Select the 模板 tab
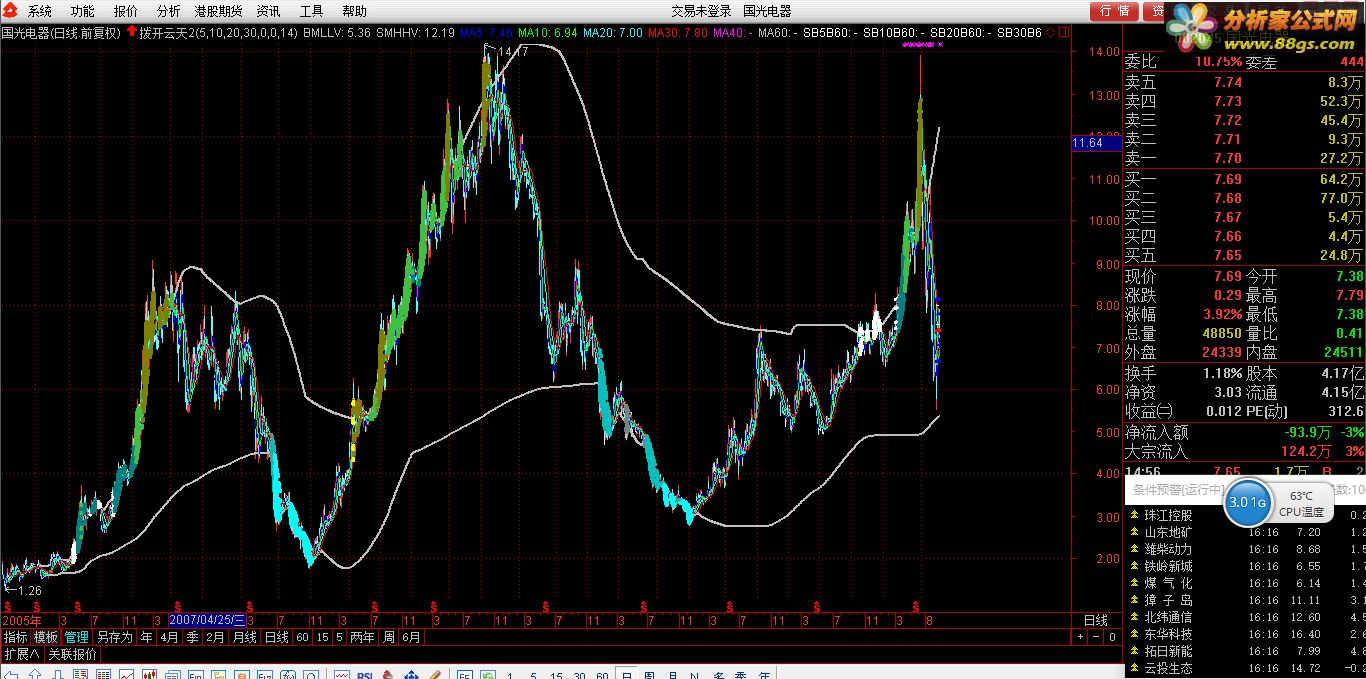Screen dimensions: 1366x679 [46, 637]
